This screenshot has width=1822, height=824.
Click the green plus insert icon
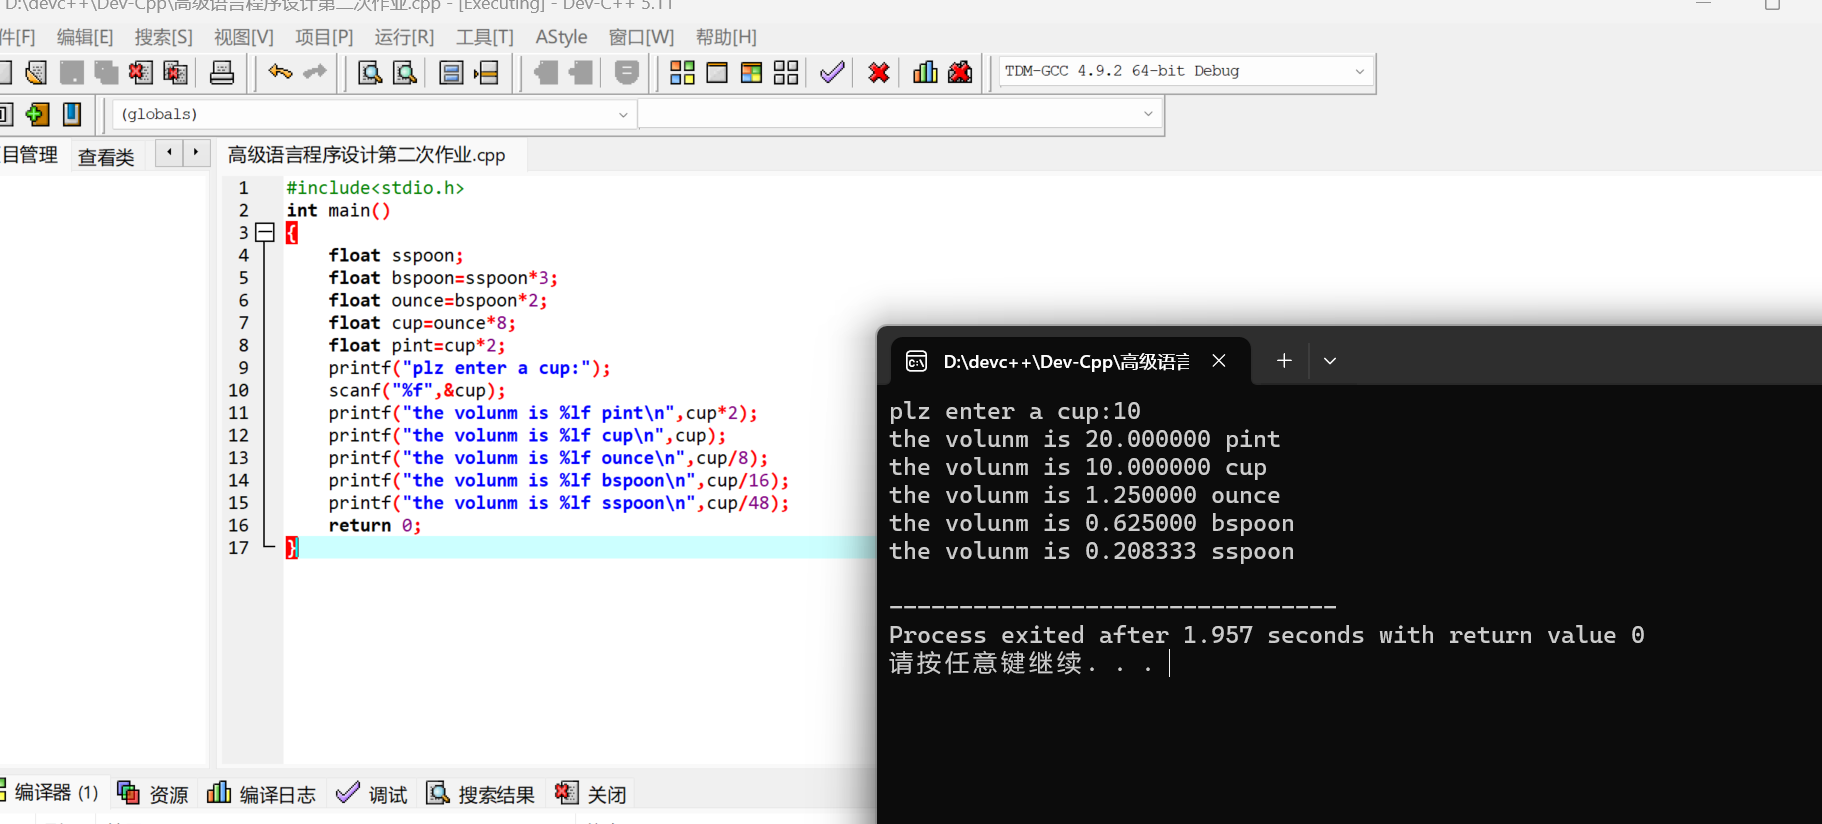pyautogui.click(x=37, y=114)
